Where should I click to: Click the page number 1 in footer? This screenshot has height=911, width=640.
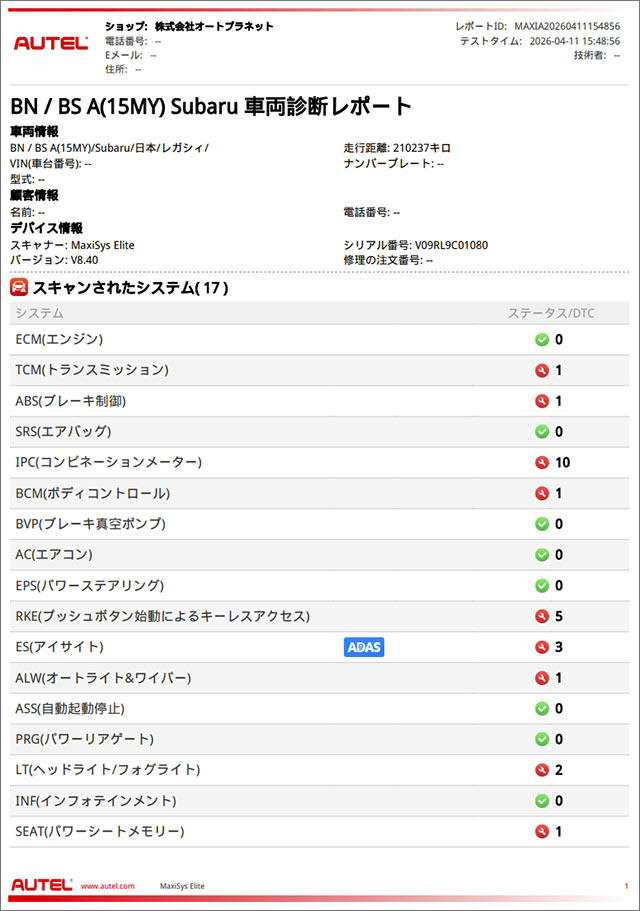[627, 886]
